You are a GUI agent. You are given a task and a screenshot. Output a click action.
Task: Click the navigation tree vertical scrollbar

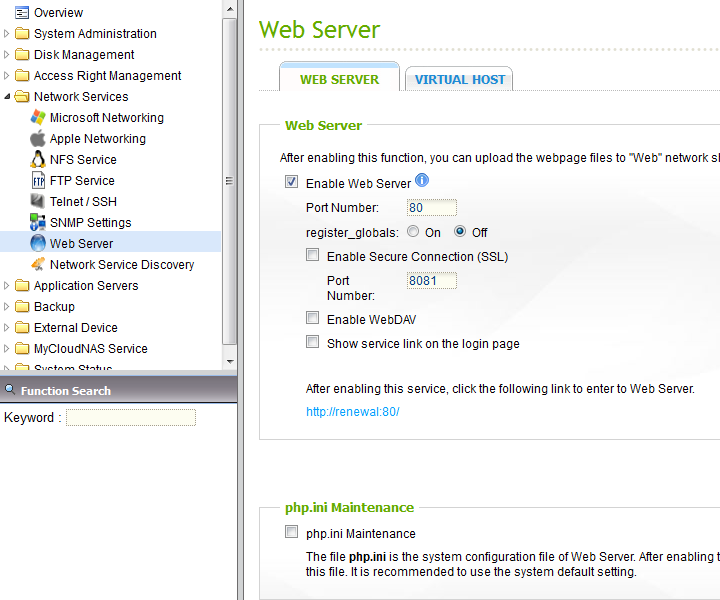pyautogui.click(x=229, y=180)
